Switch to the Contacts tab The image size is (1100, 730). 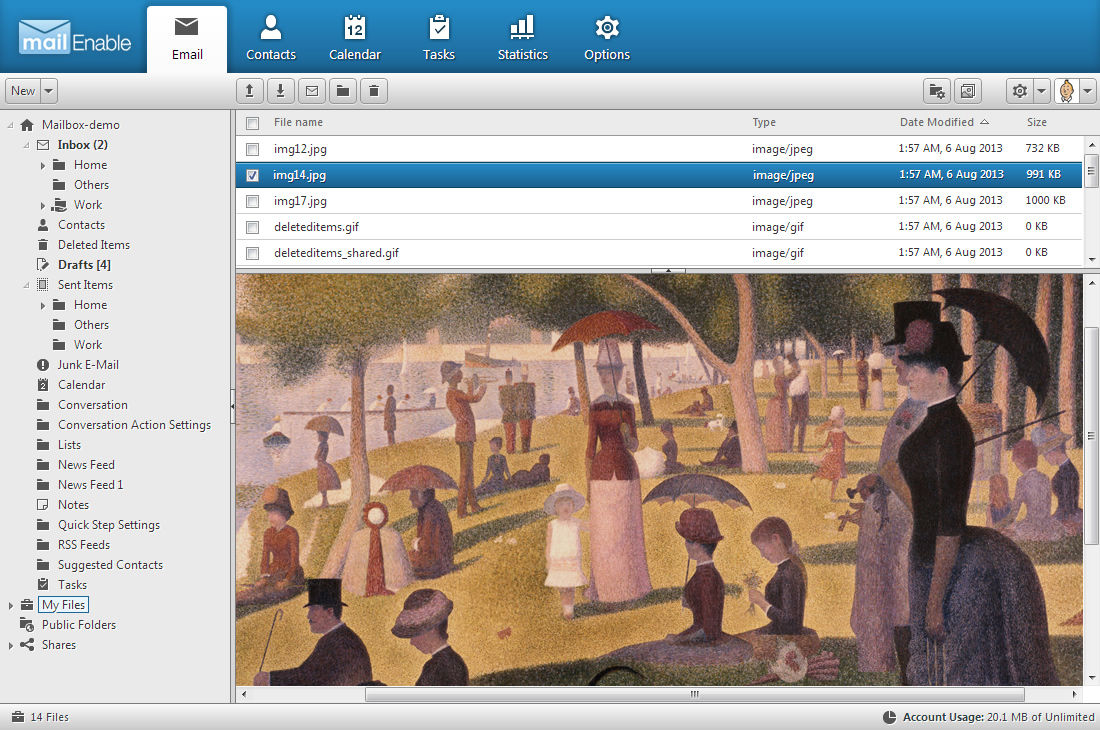pos(271,39)
